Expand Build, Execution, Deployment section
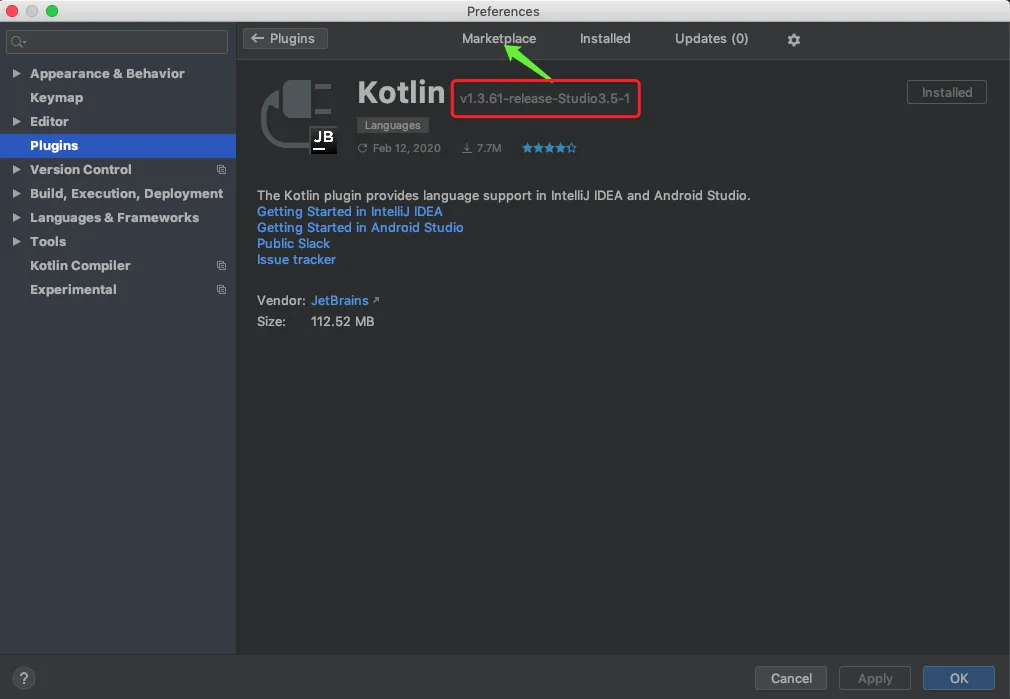Image resolution: width=1010 pixels, height=699 pixels. tap(16, 193)
